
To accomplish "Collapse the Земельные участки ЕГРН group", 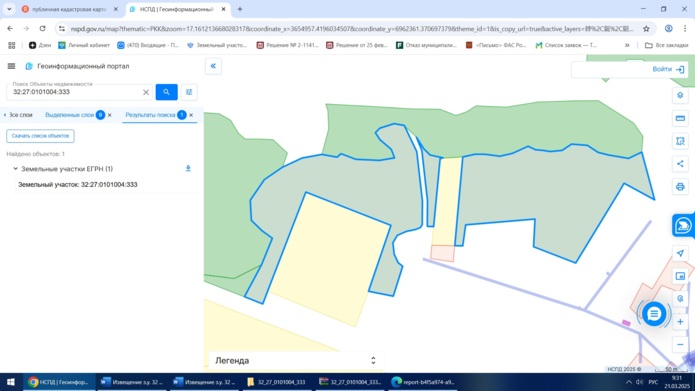I will click(x=16, y=169).
